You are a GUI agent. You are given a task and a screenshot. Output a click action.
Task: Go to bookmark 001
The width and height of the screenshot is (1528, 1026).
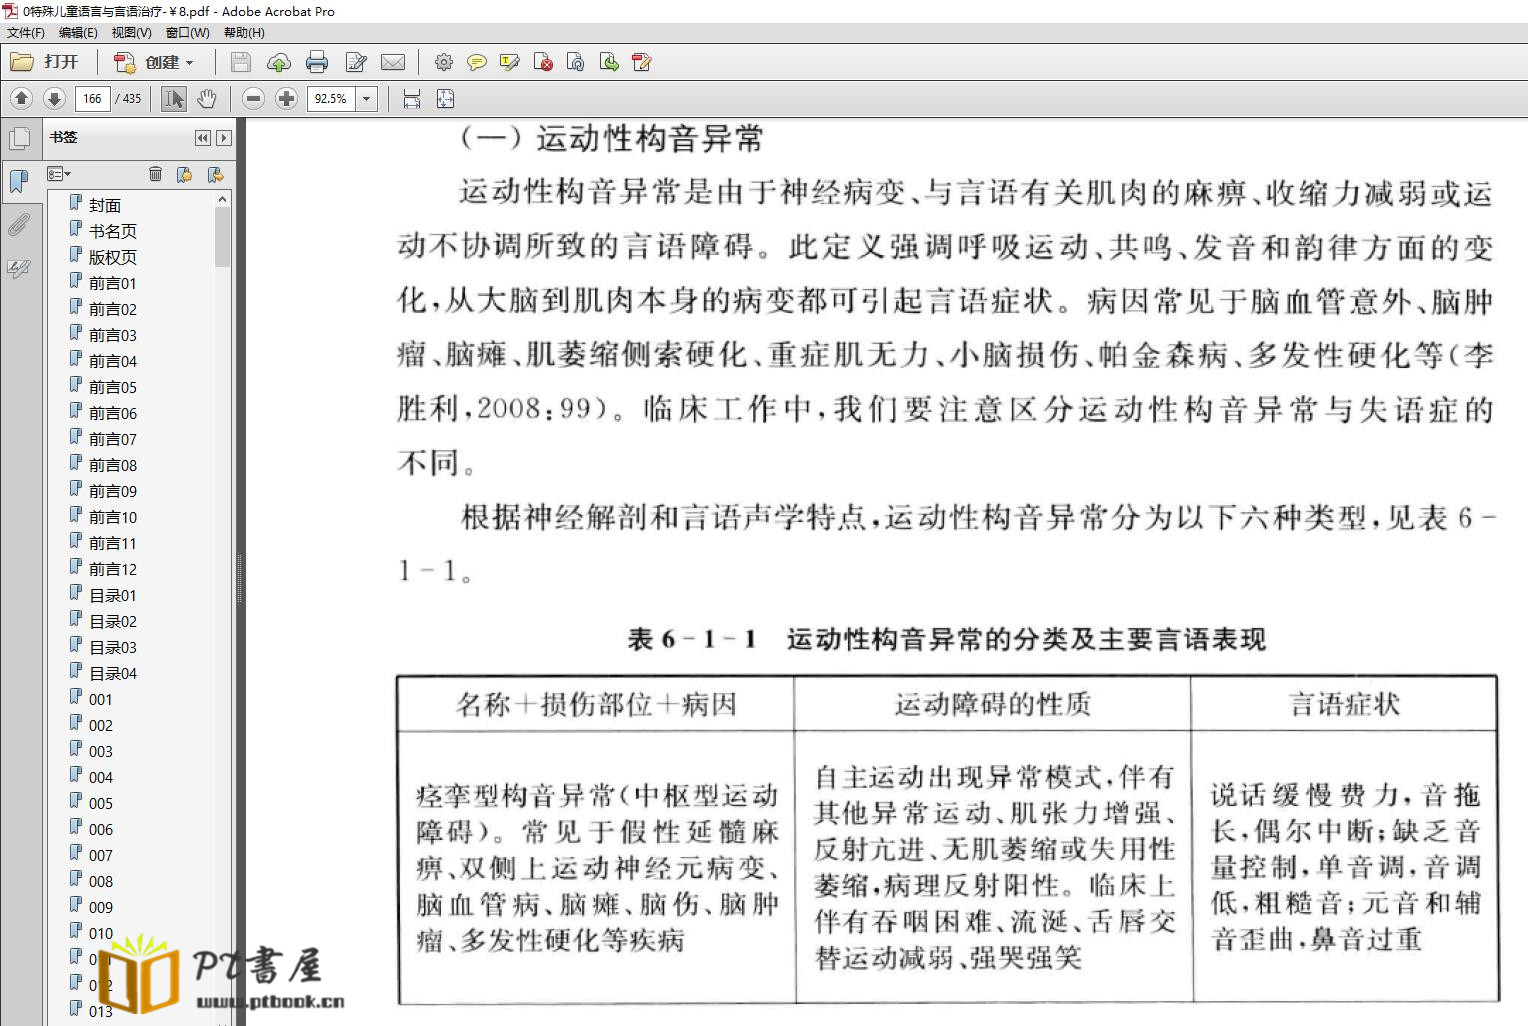(x=101, y=699)
